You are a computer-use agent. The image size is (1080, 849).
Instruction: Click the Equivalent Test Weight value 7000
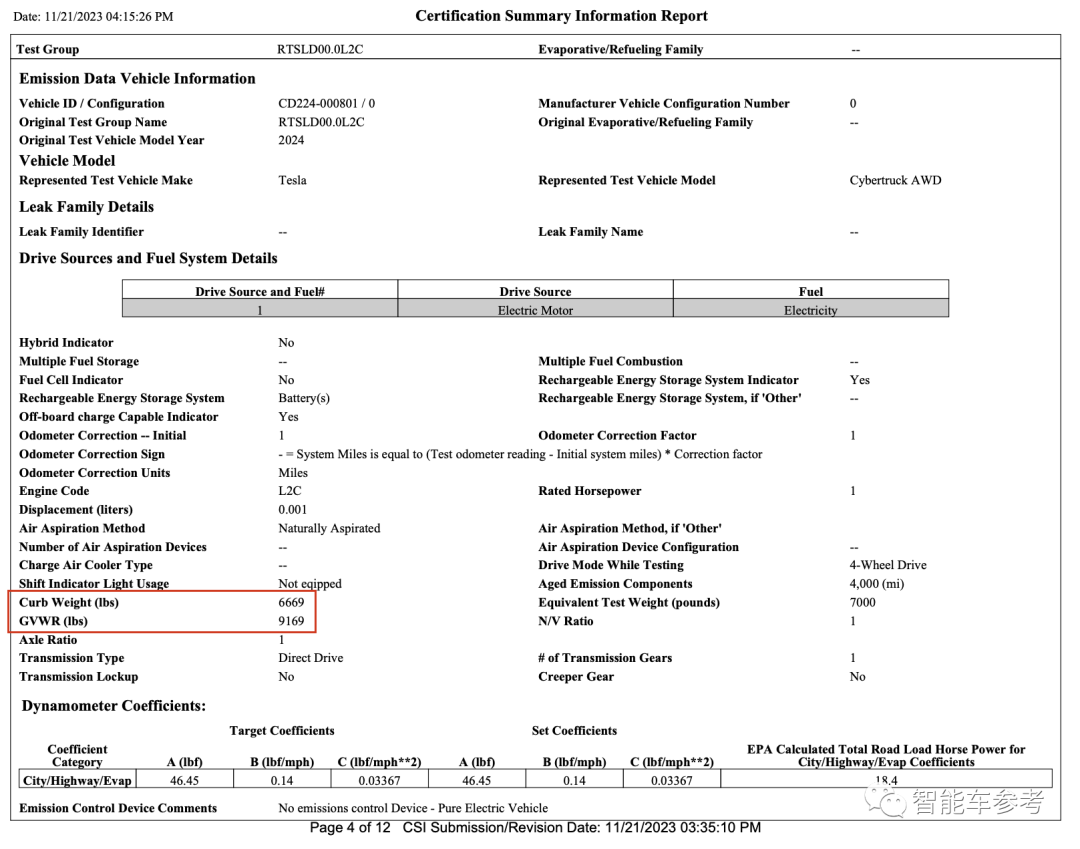click(x=862, y=603)
